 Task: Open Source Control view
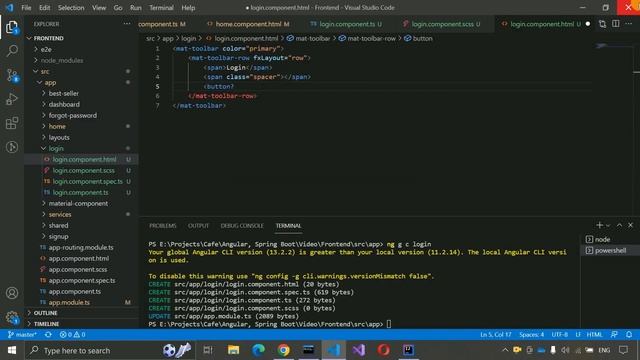[12, 75]
